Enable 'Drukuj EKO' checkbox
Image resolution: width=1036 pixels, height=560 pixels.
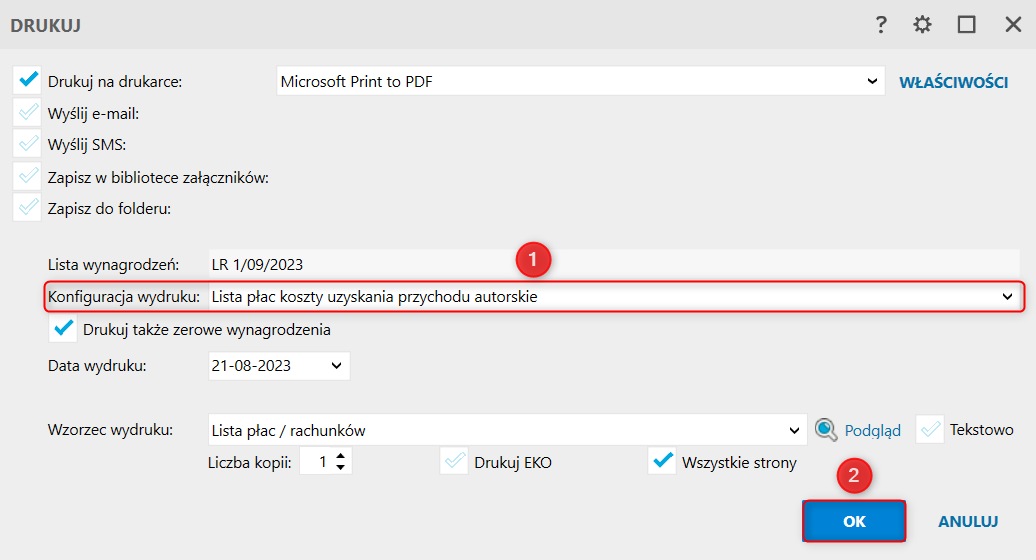point(455,462)
